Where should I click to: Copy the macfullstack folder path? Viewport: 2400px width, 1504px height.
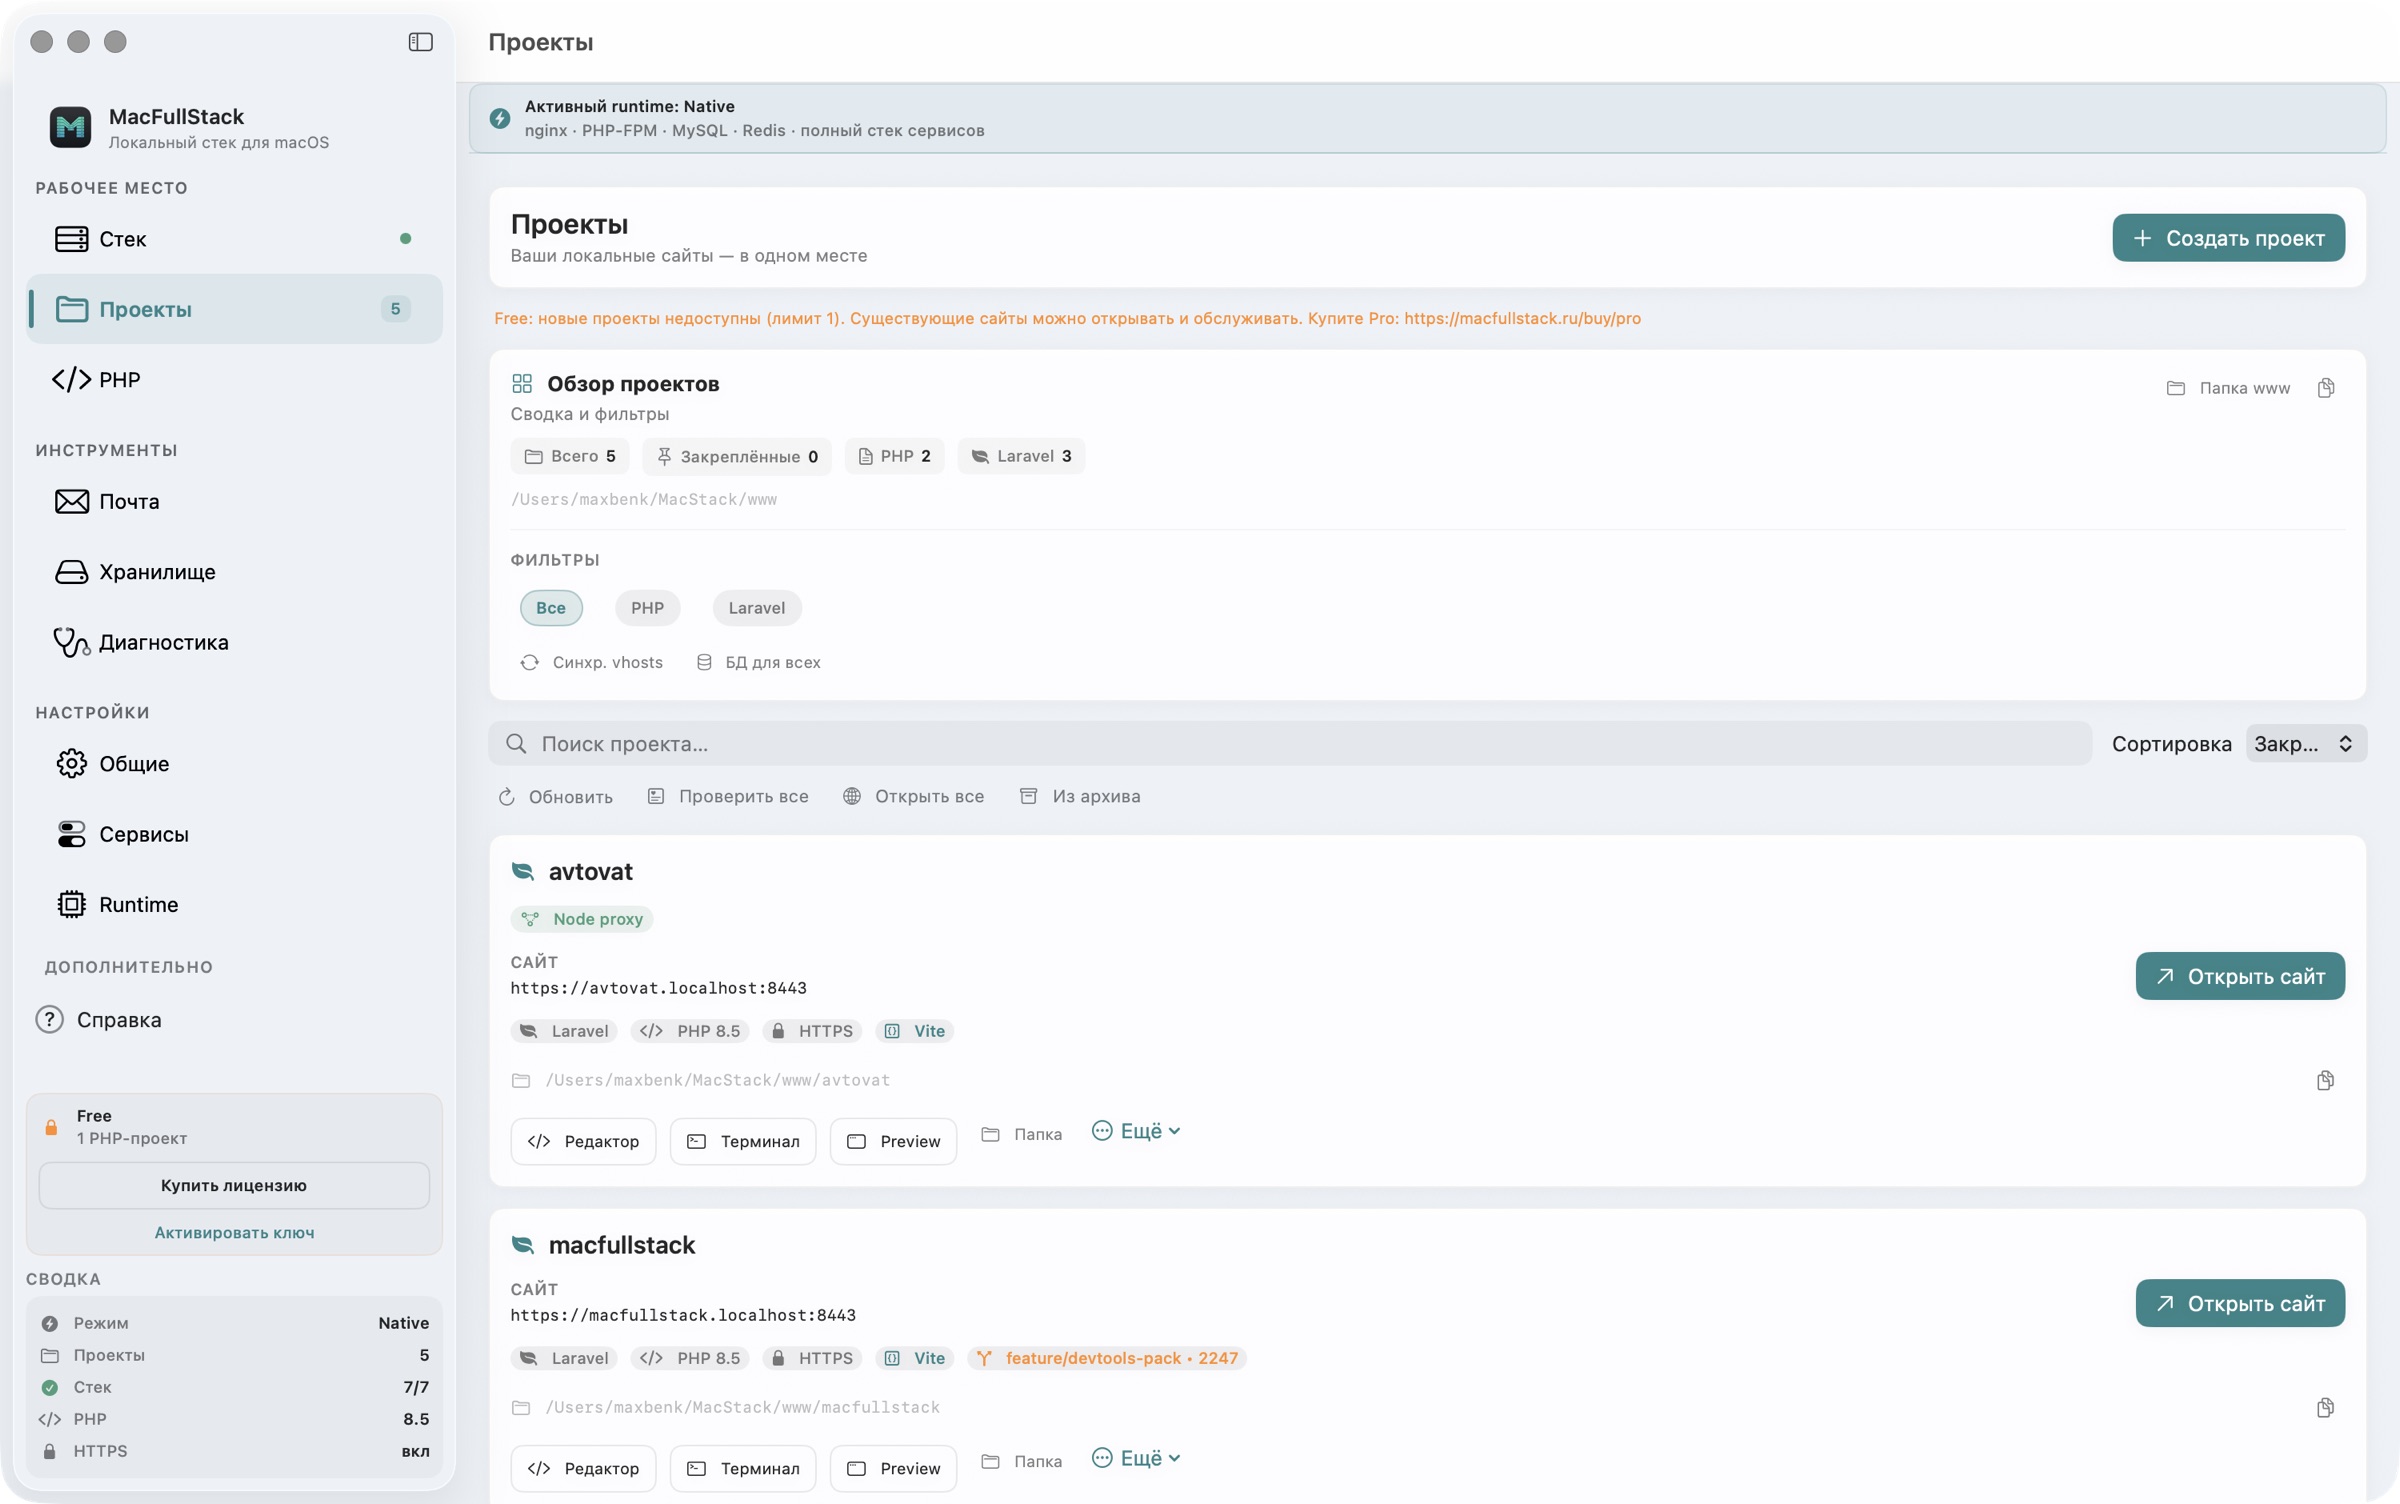[x=2326, y=1408]
